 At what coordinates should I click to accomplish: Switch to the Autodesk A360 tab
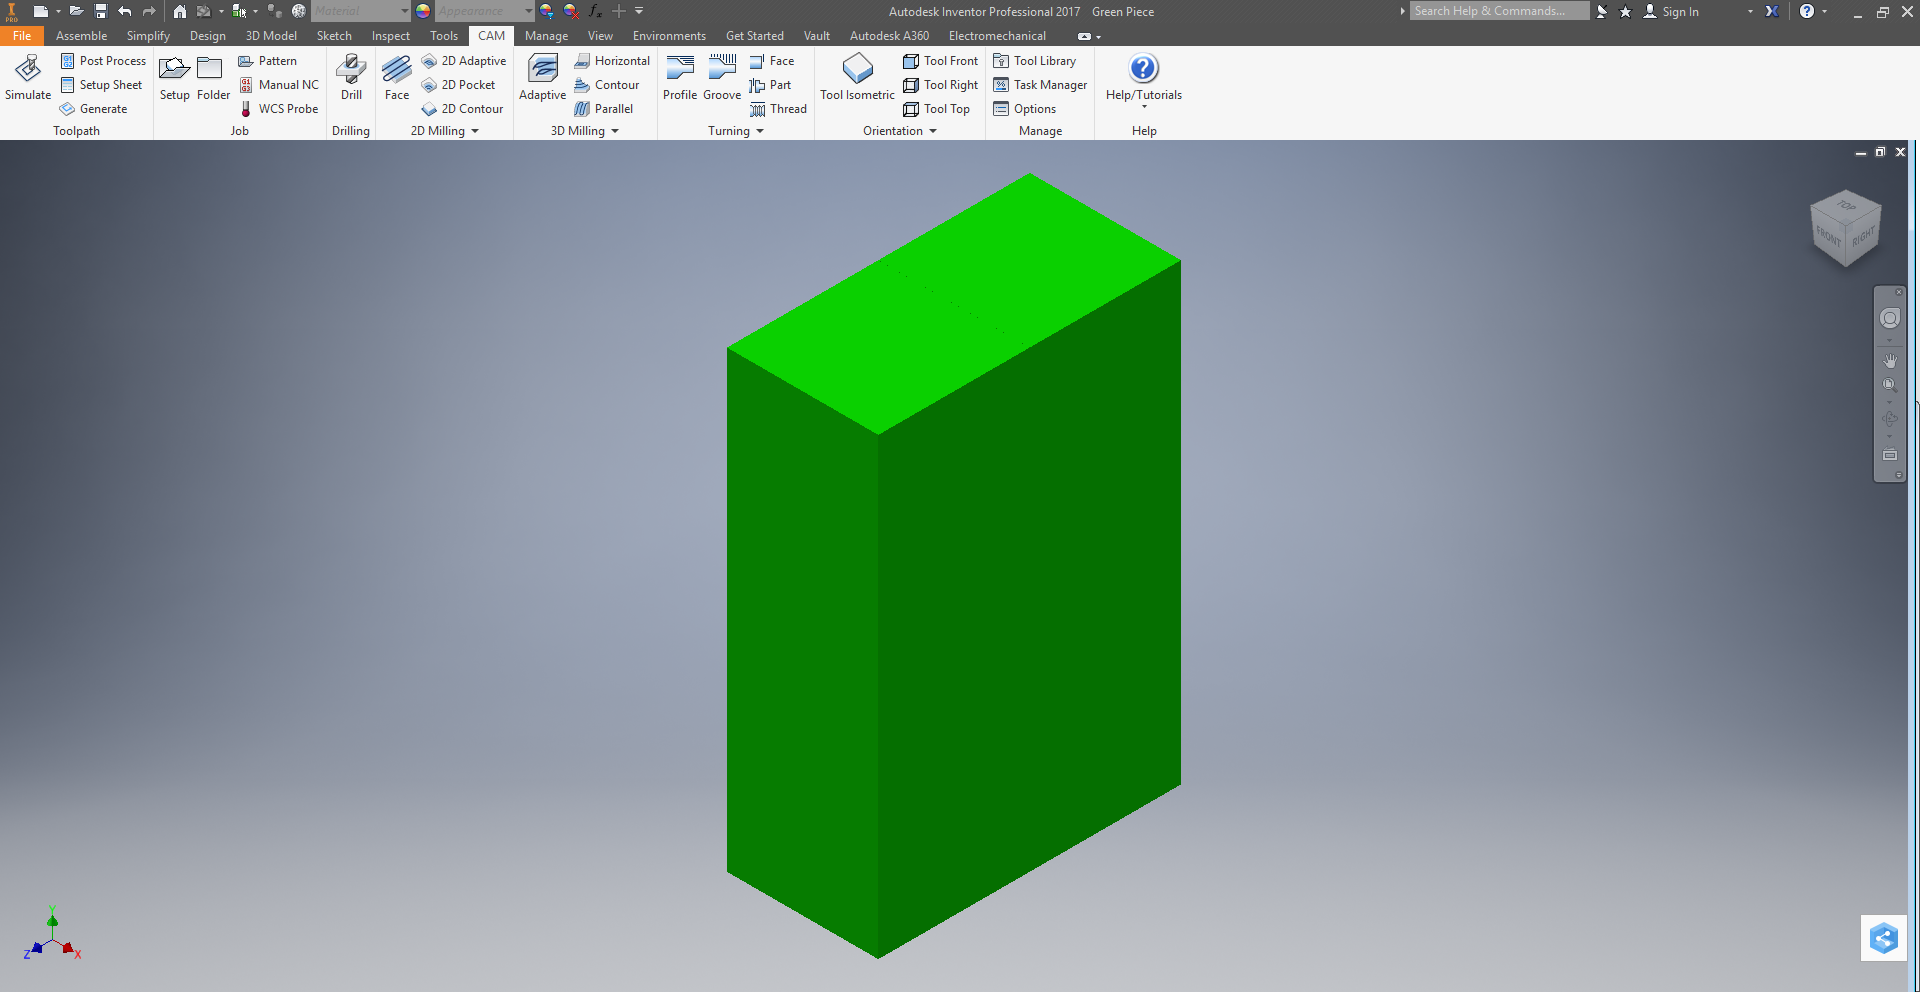[x=889, y=36]
